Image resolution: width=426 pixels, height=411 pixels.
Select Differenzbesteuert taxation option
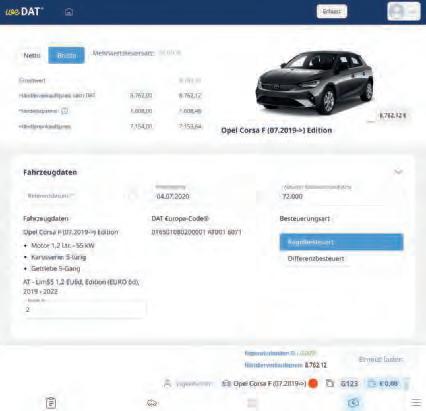(316, 259)
